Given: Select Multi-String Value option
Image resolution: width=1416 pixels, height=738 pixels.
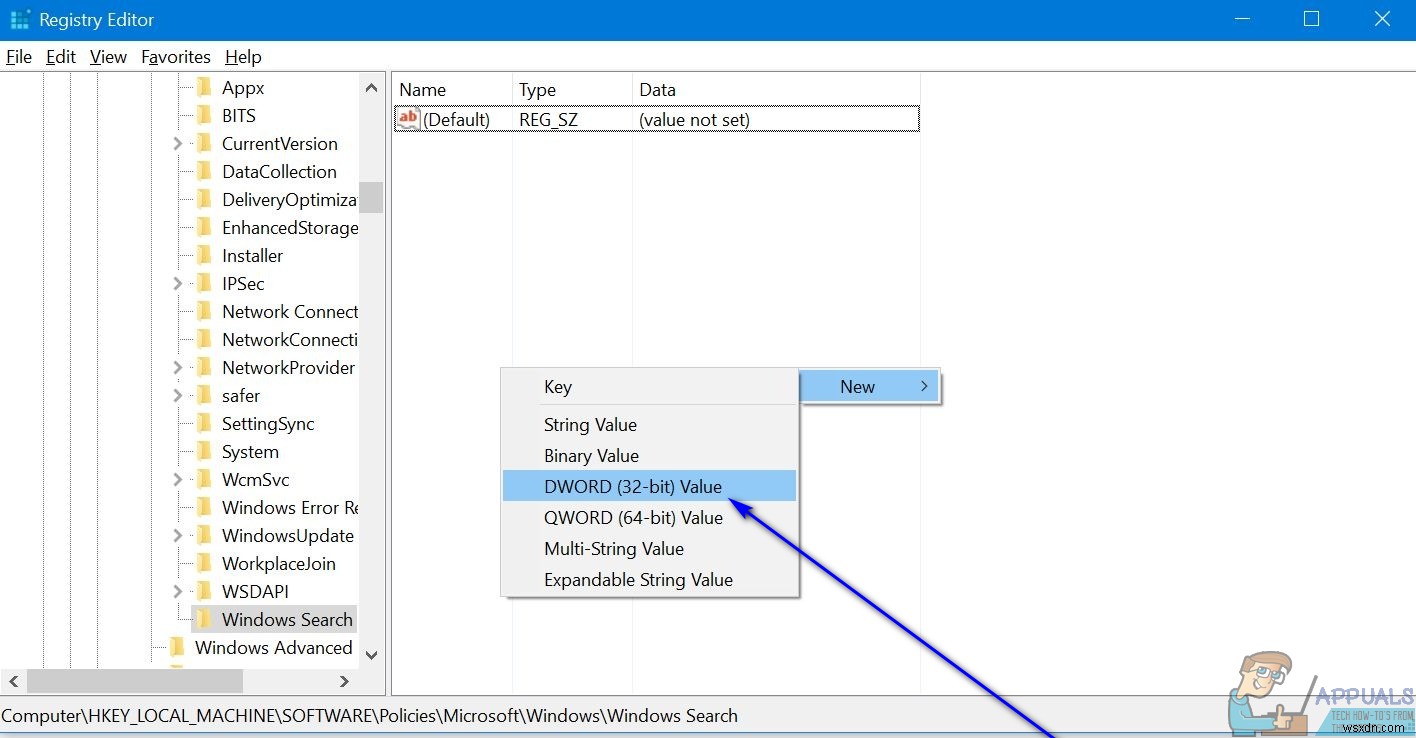Looking at the screenshot, I should click(x=613, y=548).
